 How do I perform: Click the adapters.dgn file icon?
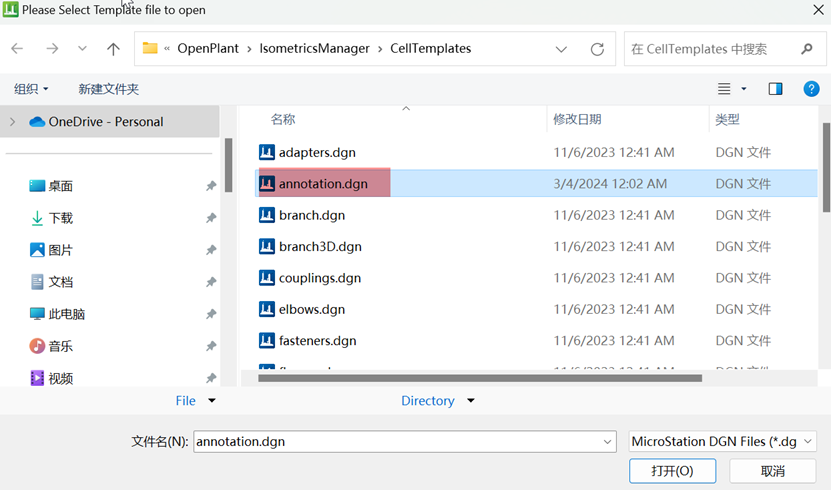(x=267, y=153)
